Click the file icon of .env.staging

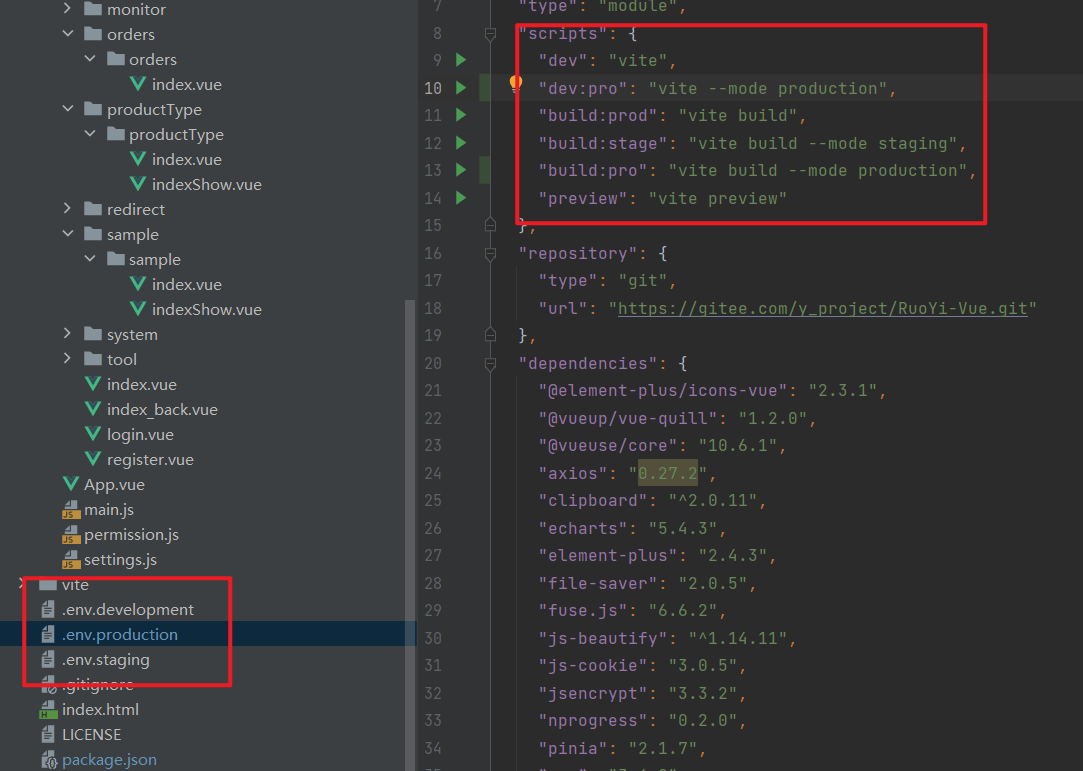[x=48, y=660]
